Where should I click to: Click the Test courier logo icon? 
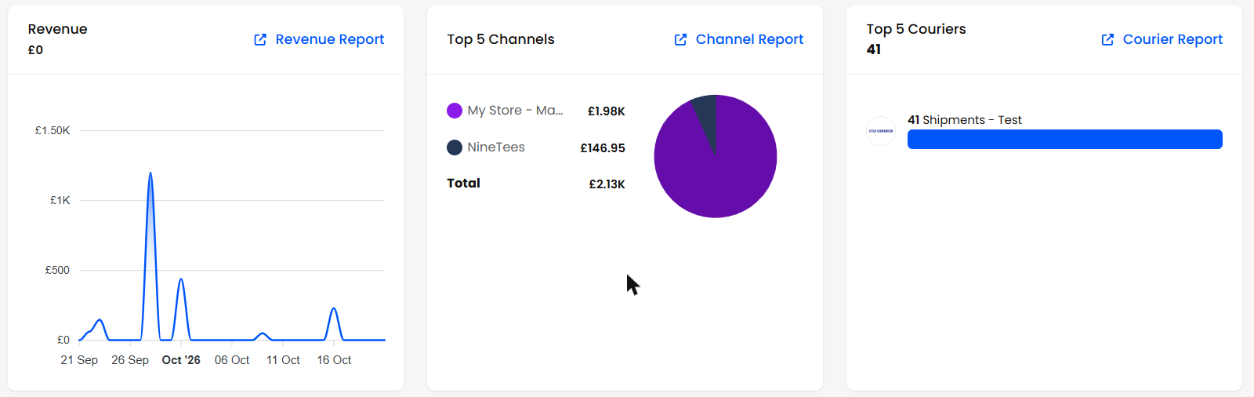click(x=881, y=131)
